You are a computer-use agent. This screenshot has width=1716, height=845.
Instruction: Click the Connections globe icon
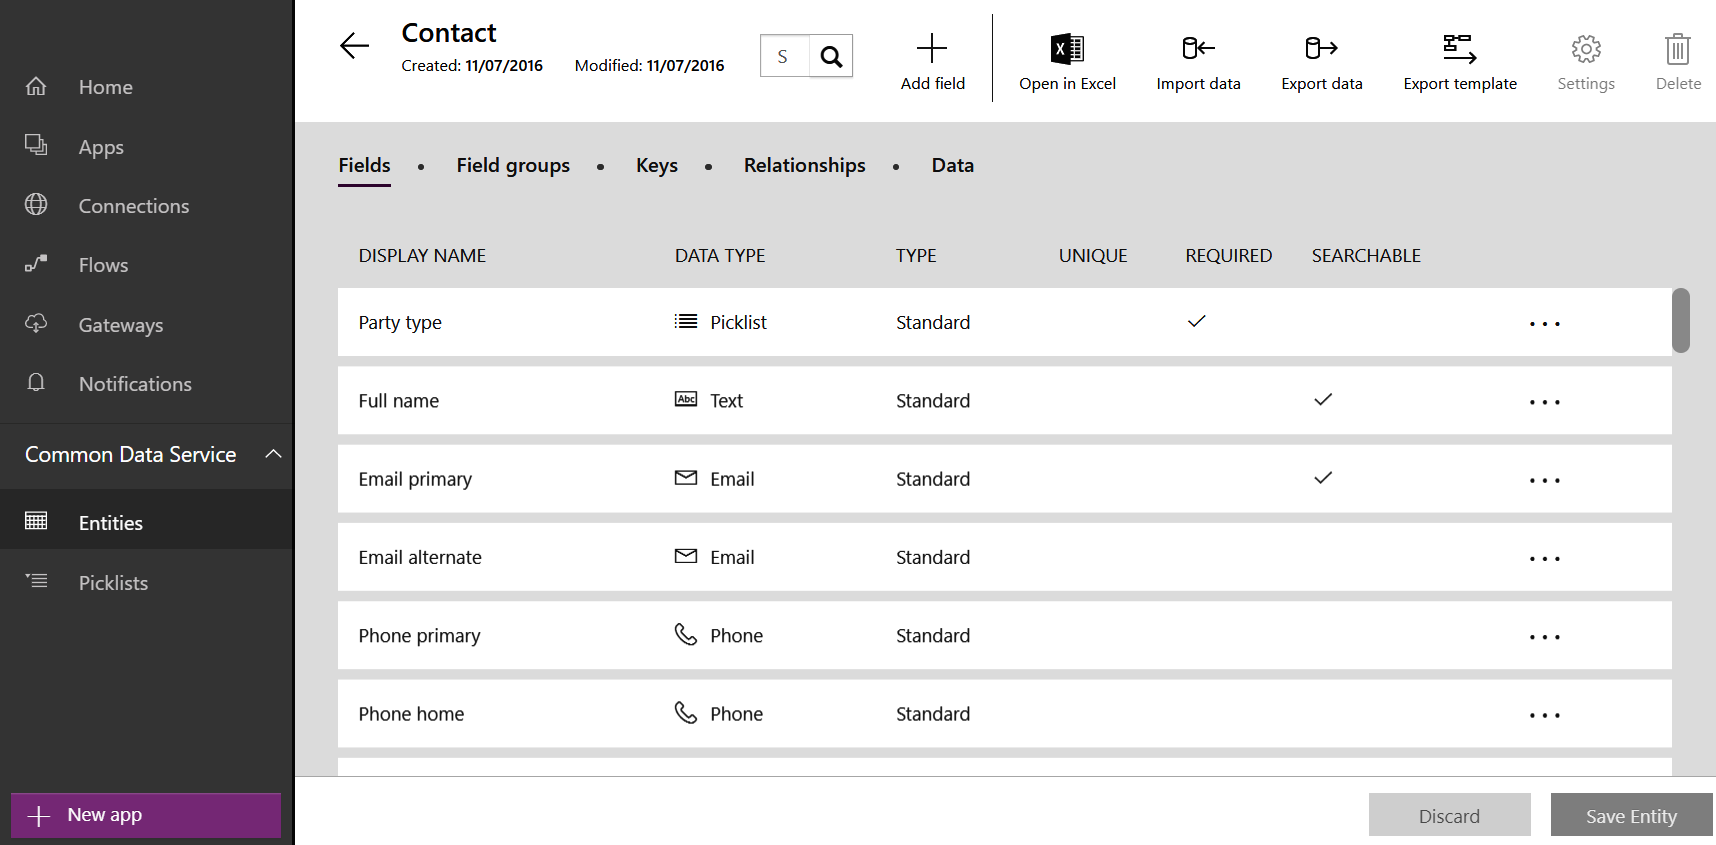[36, 204]
